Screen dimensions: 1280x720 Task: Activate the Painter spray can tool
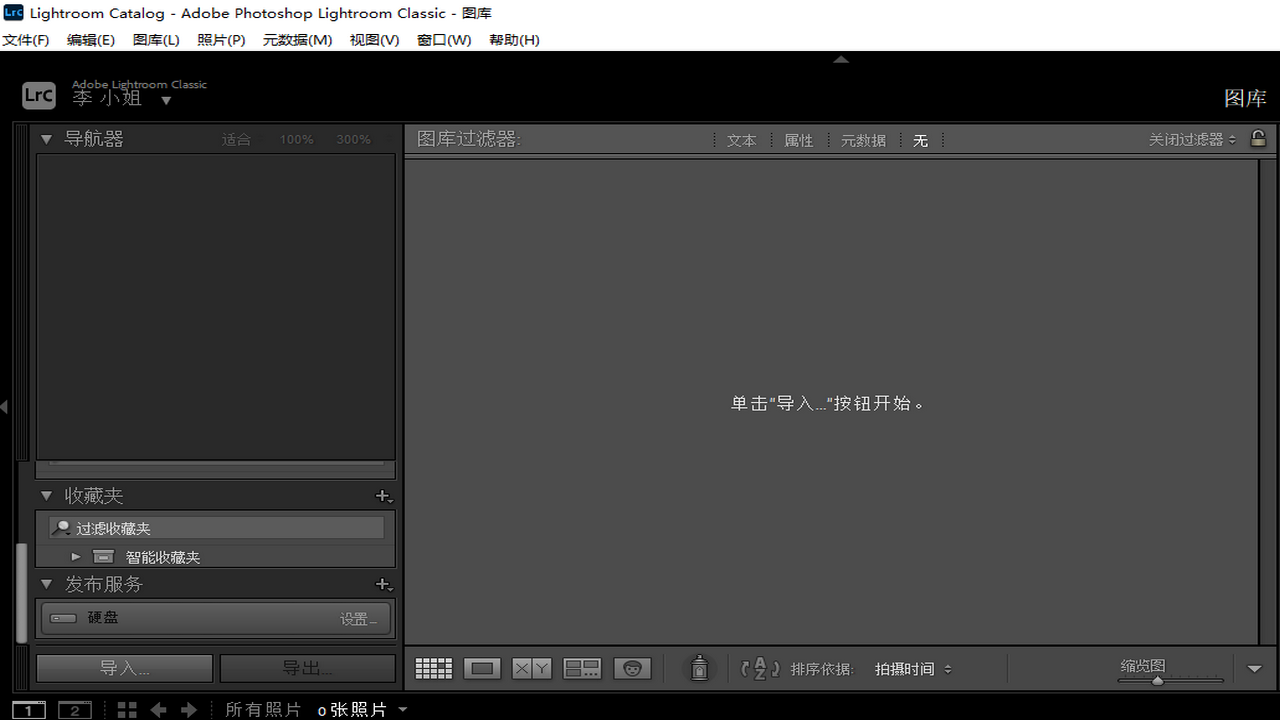698,667
